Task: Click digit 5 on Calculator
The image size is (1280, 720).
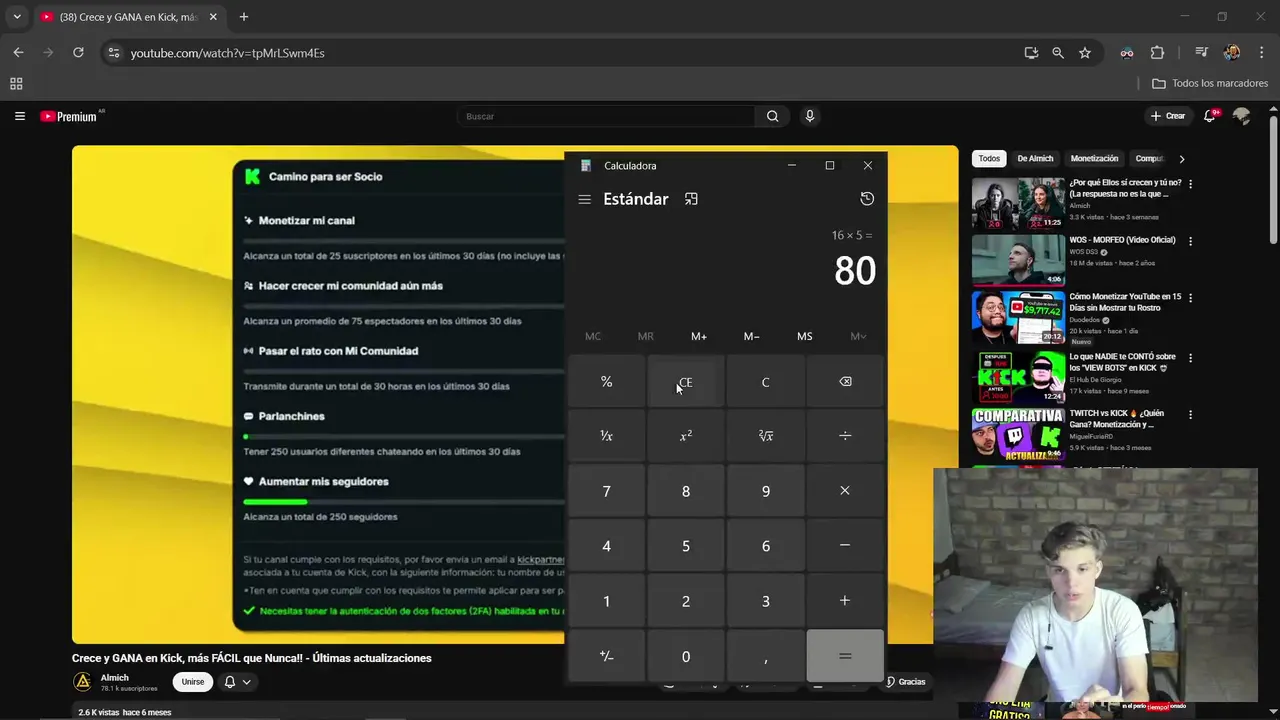Action: click(686, 546)
